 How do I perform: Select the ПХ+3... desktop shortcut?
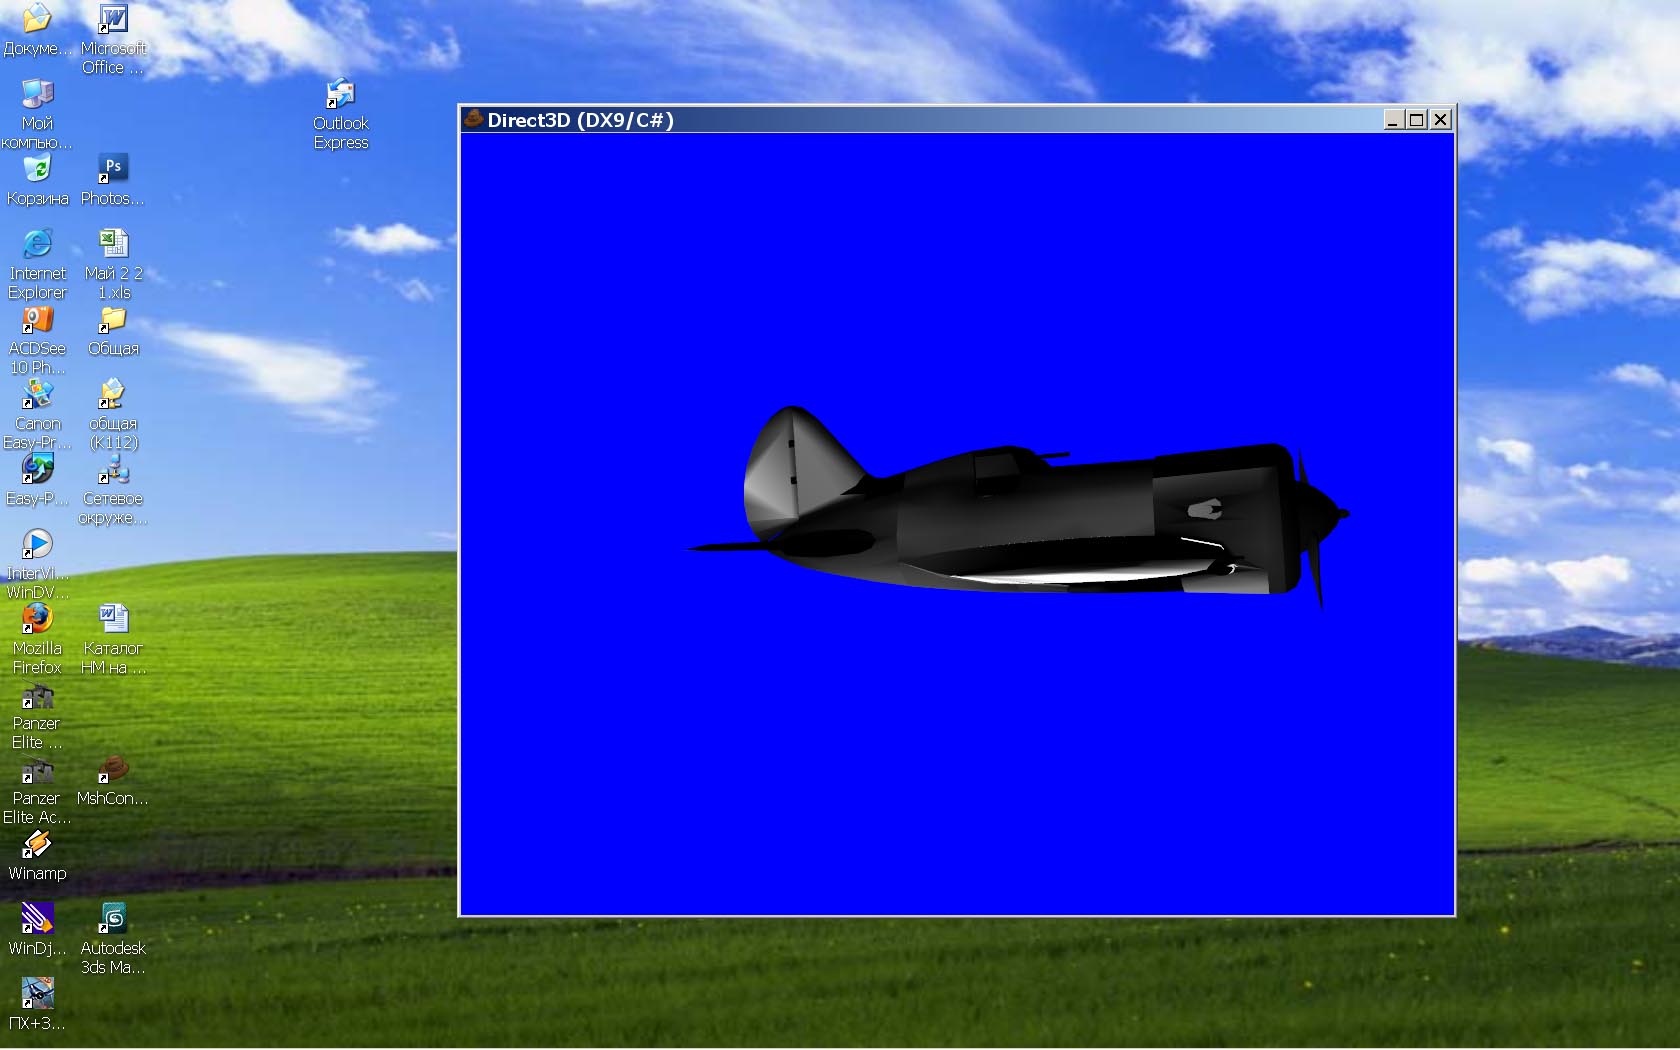tap(37, 1005)
